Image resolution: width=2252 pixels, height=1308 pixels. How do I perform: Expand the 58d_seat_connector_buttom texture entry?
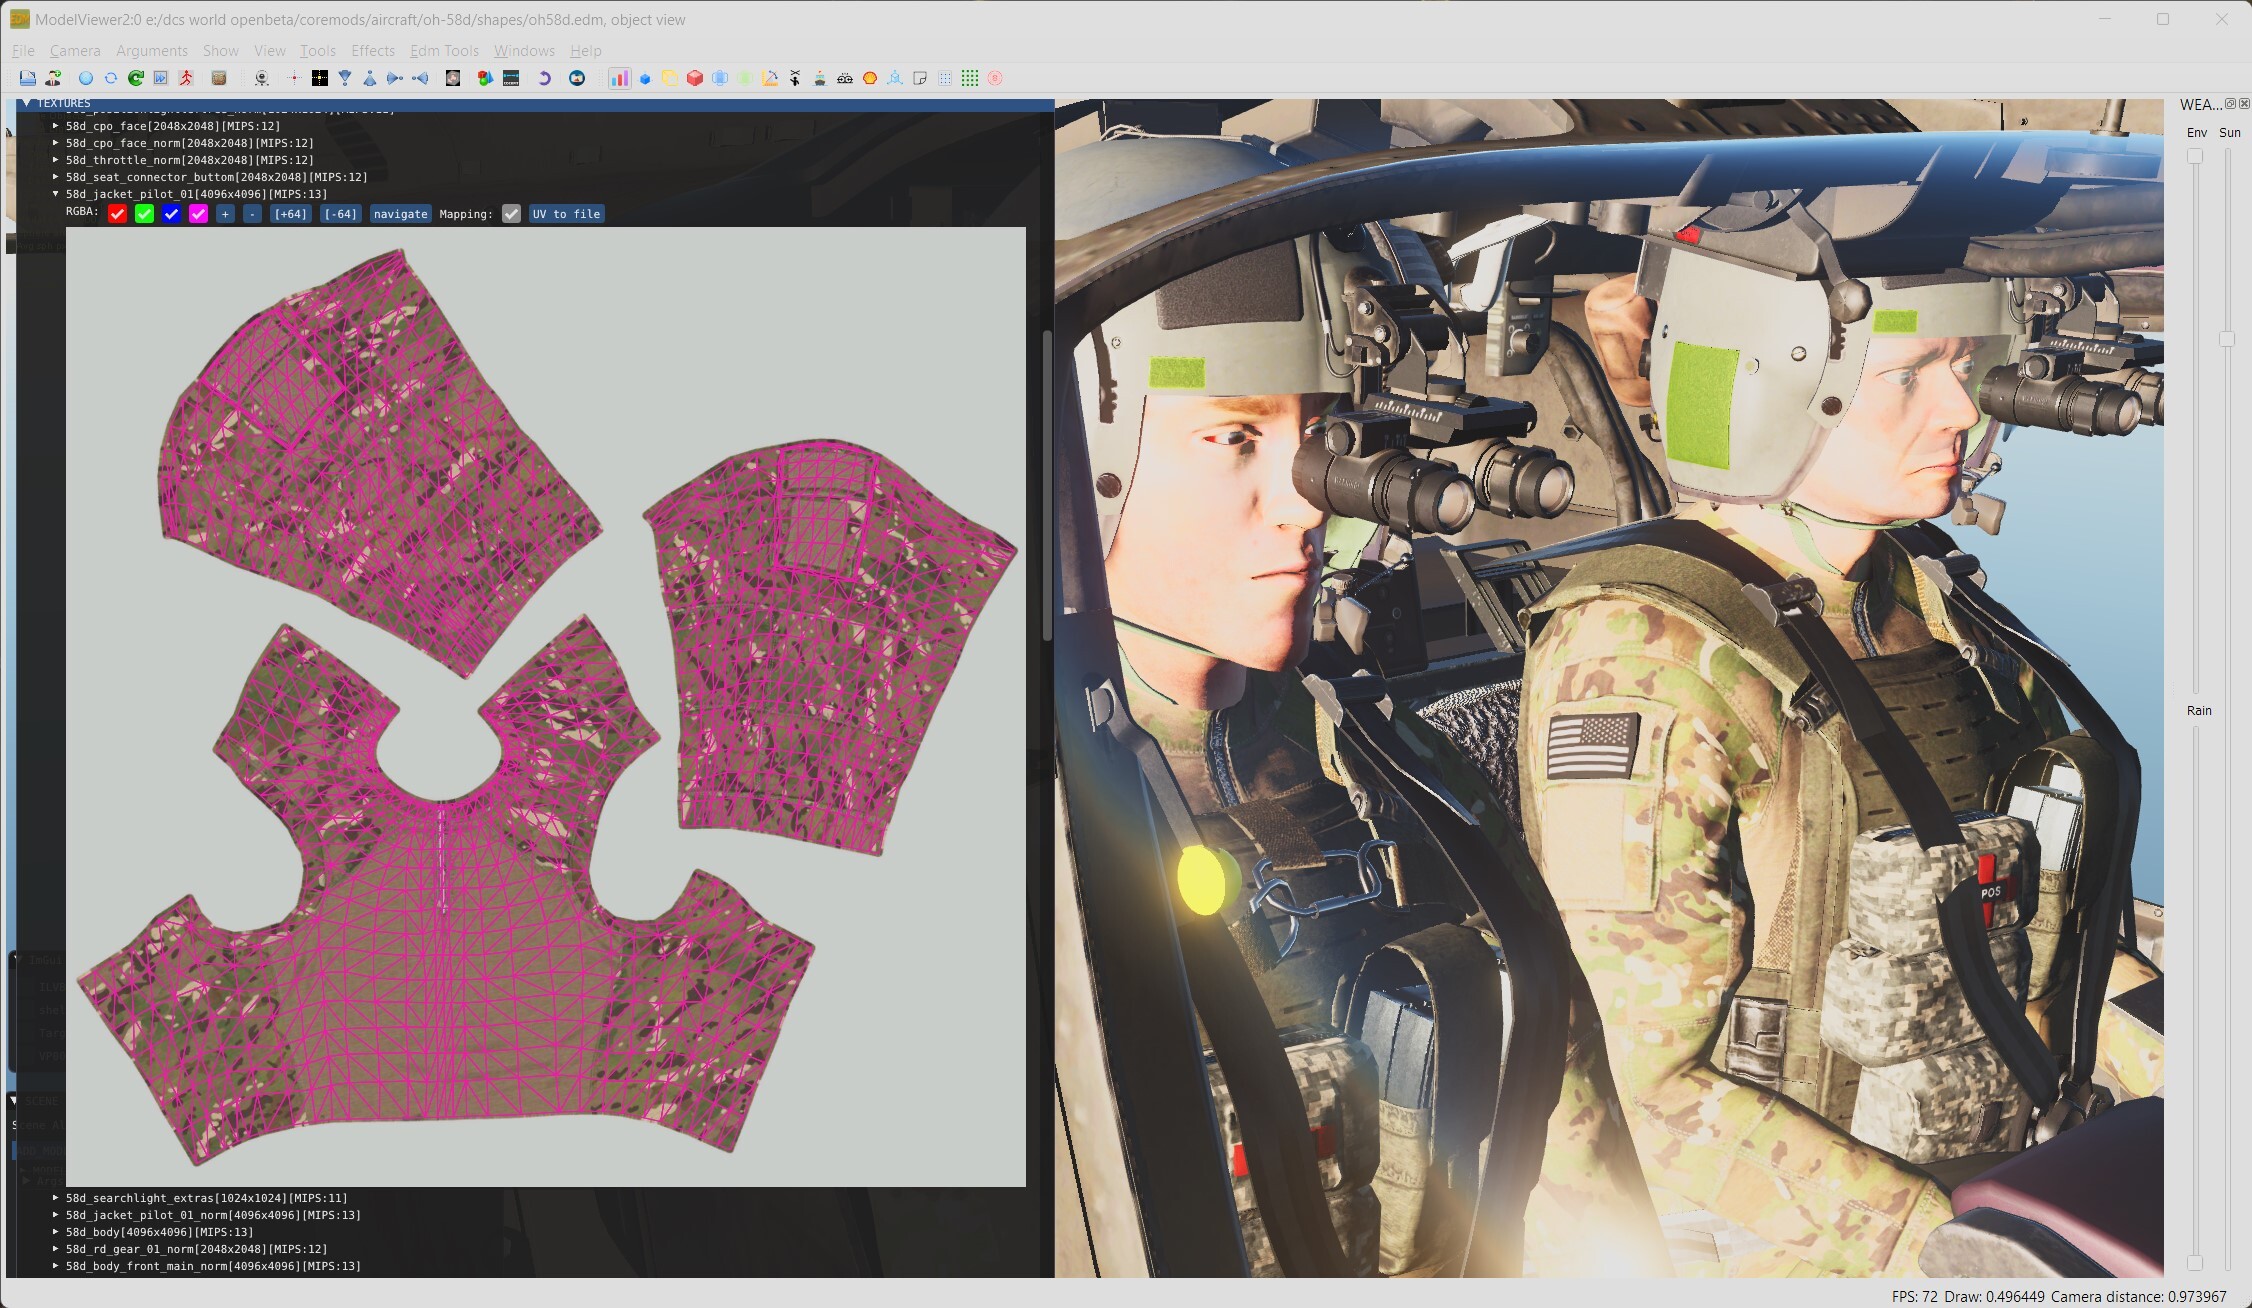(x=56, y=177)
